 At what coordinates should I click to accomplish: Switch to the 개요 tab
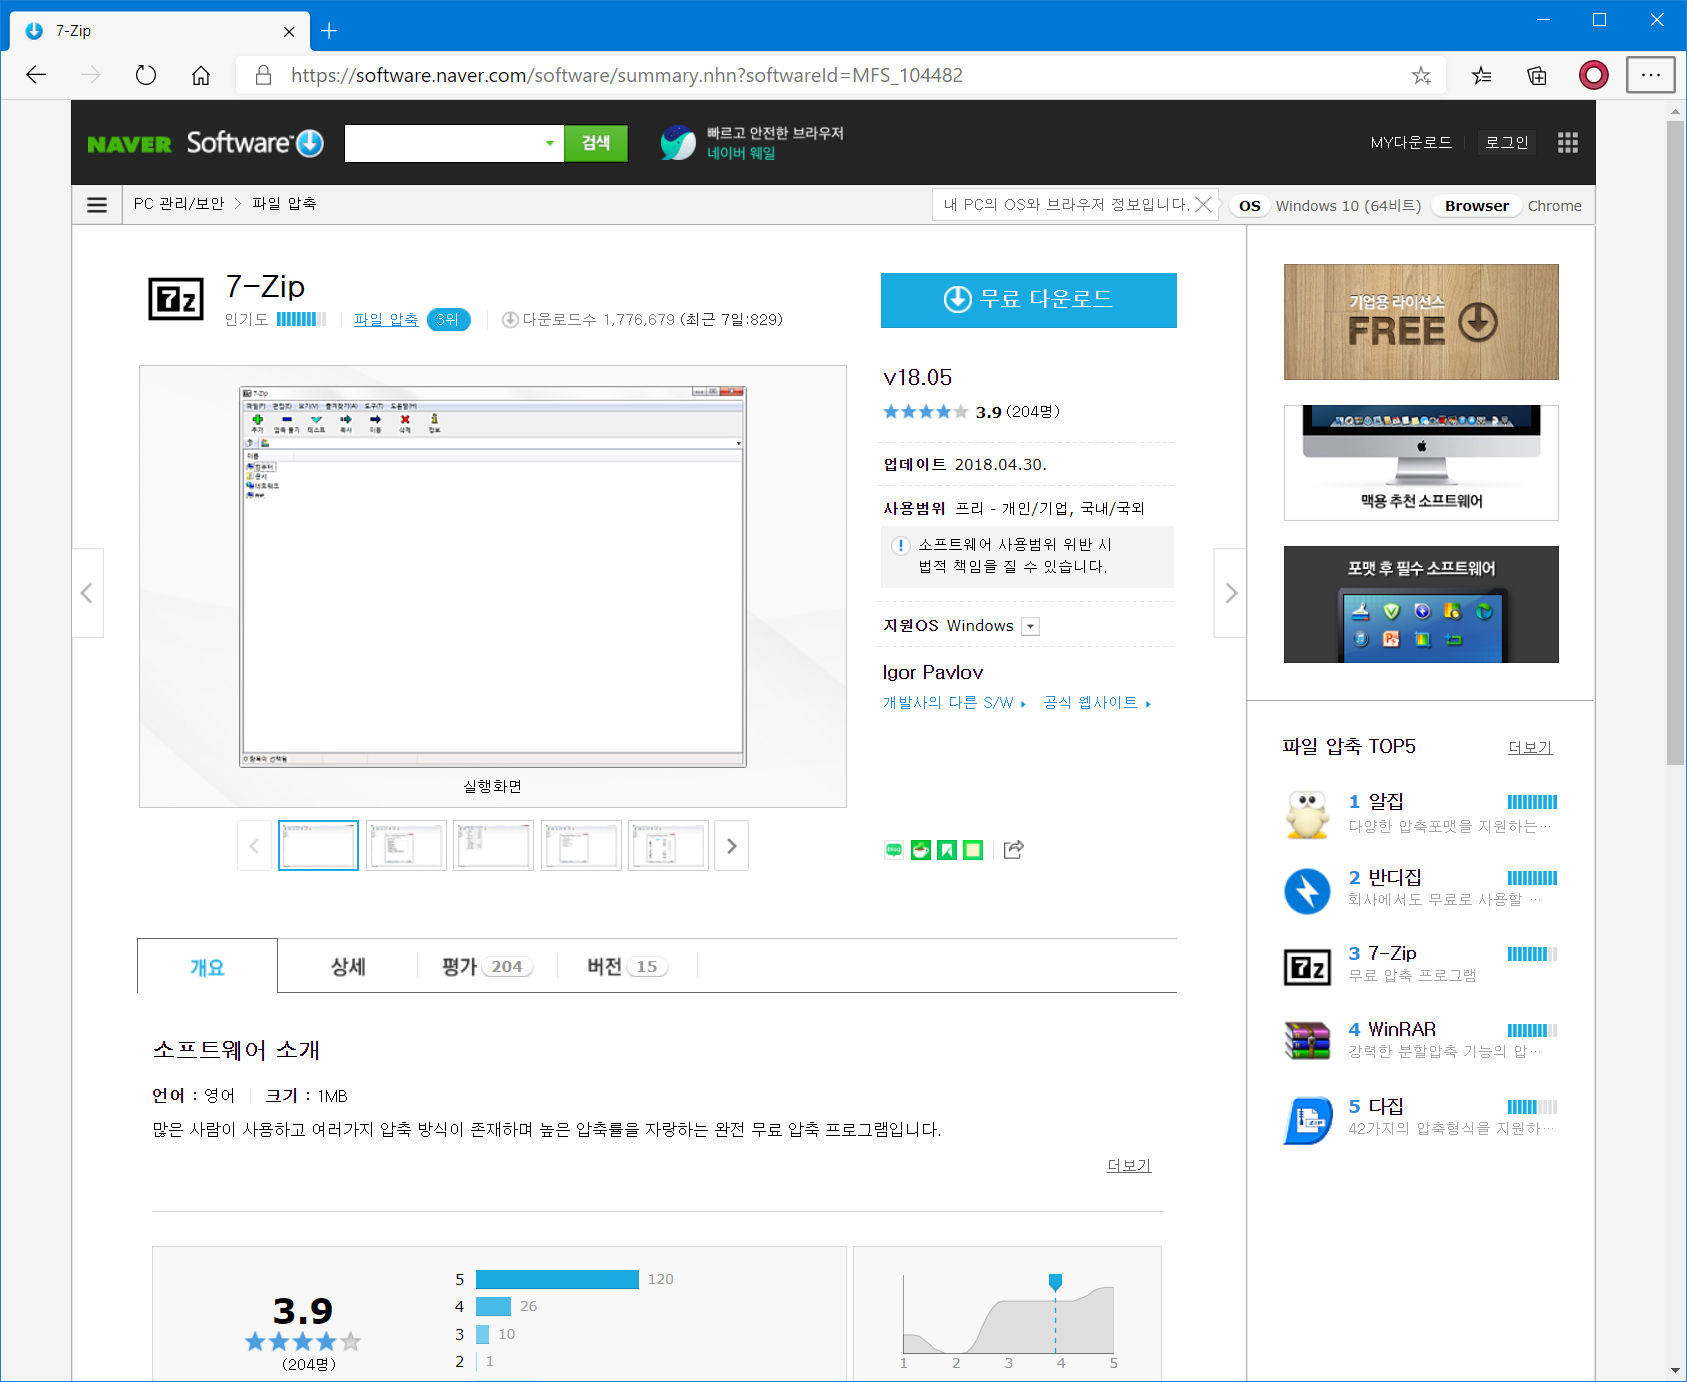207,967
